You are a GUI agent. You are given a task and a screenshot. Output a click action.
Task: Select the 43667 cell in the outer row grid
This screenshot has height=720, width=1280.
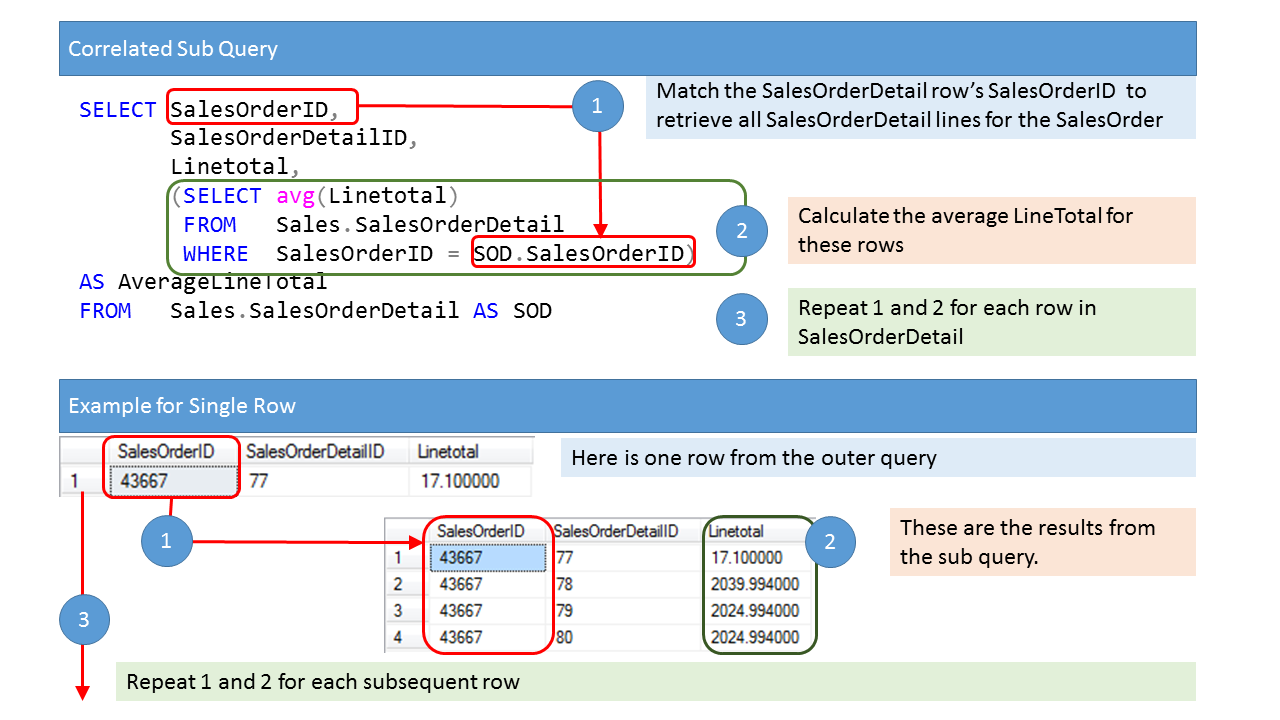point(174,481)
